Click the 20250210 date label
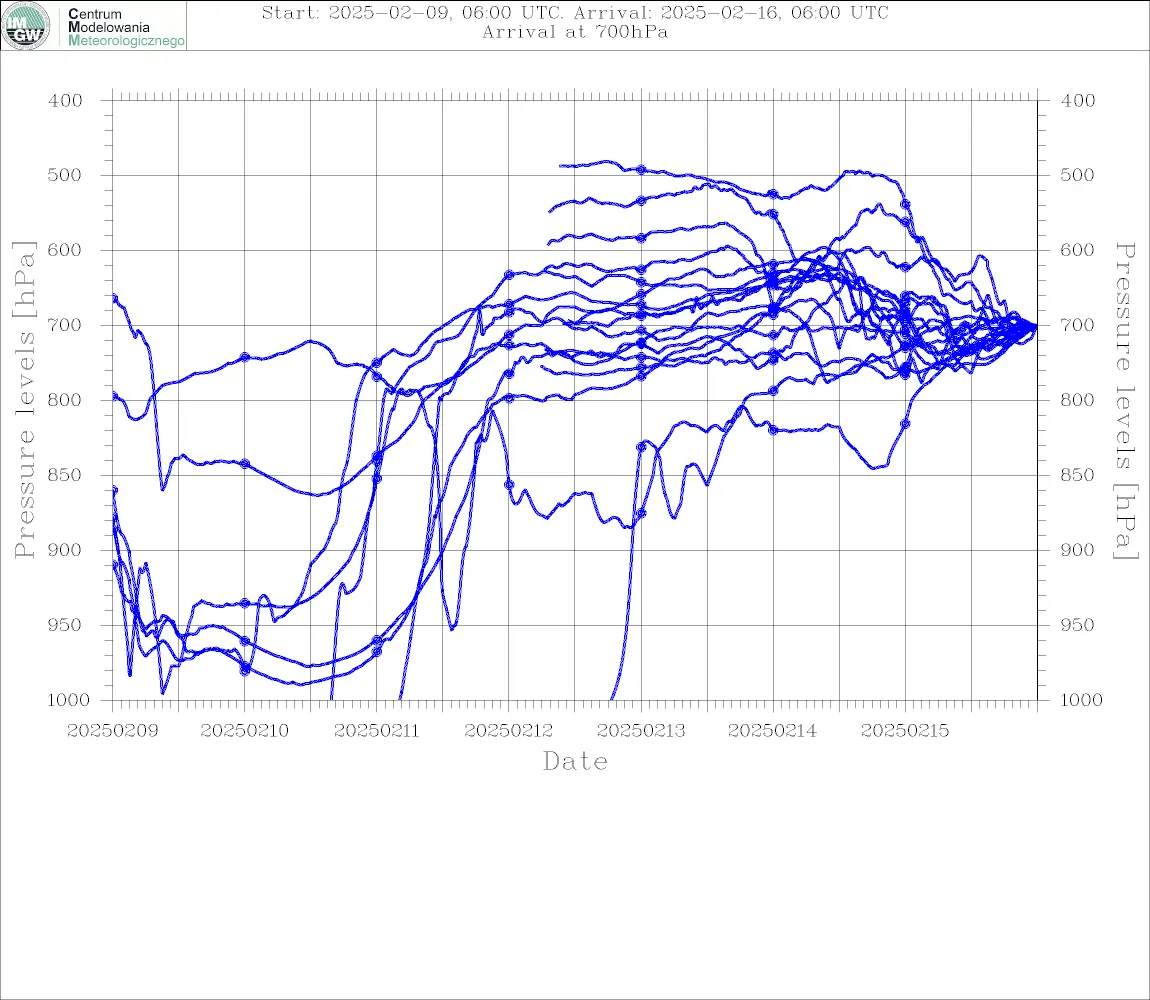The width and height of the screenshot is (1150, 1000). tap(244, 731)
